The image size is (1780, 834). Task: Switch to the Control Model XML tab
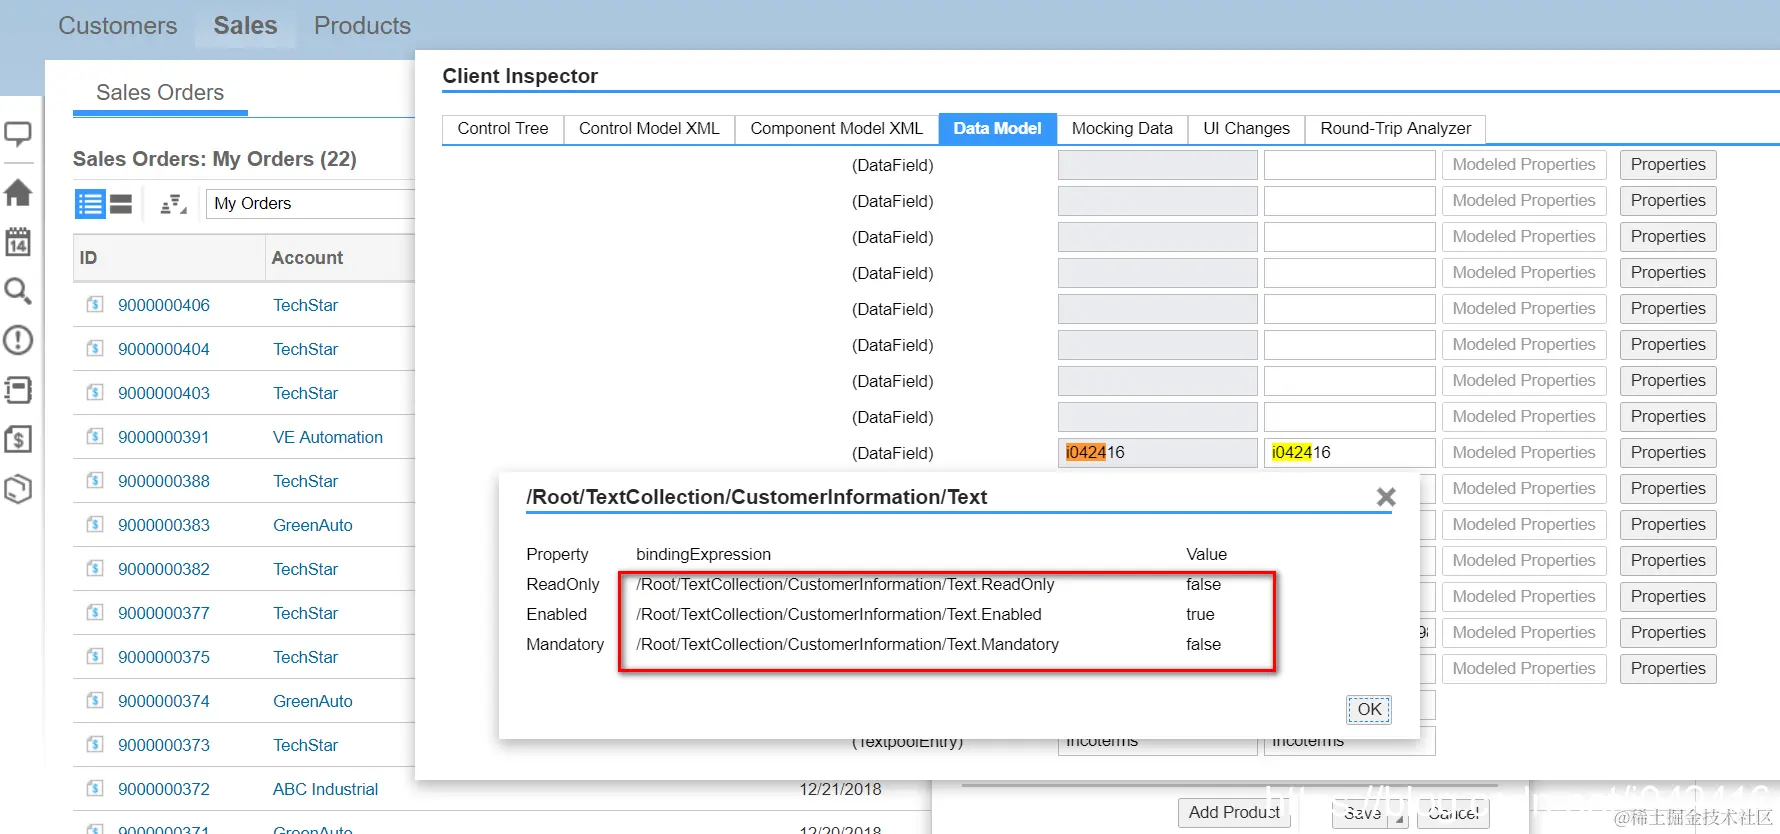[x=649, y=129]
